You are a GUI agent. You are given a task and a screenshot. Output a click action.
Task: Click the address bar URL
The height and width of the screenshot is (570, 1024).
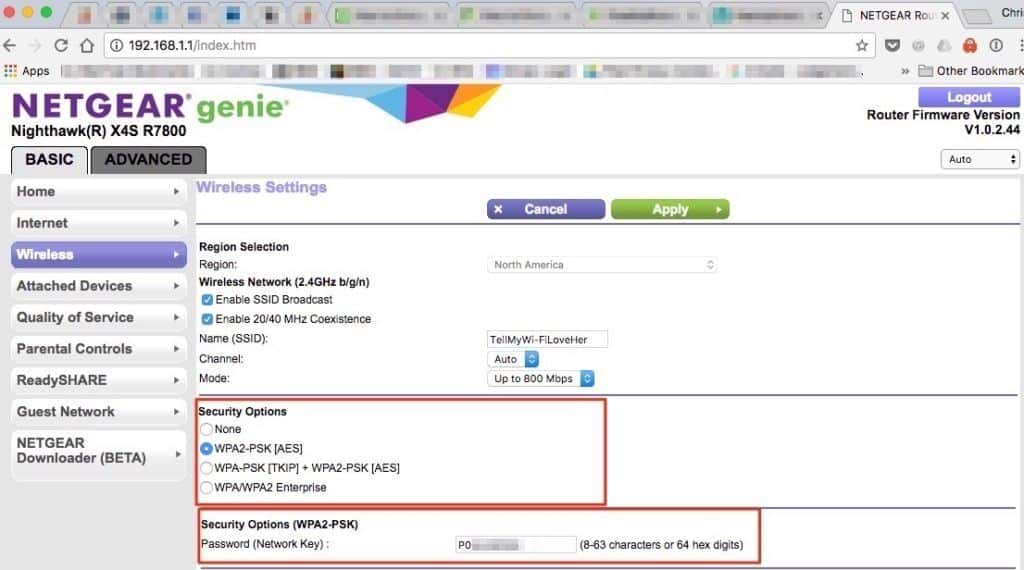192,45
